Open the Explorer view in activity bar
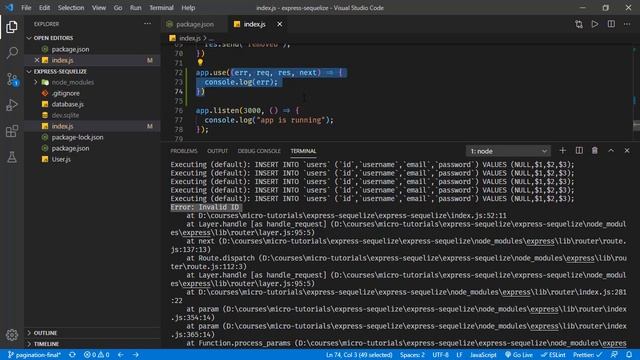 [12, 27]
